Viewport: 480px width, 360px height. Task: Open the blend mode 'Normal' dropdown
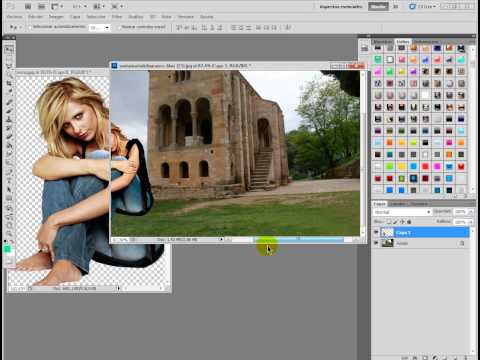click(402, 212)
